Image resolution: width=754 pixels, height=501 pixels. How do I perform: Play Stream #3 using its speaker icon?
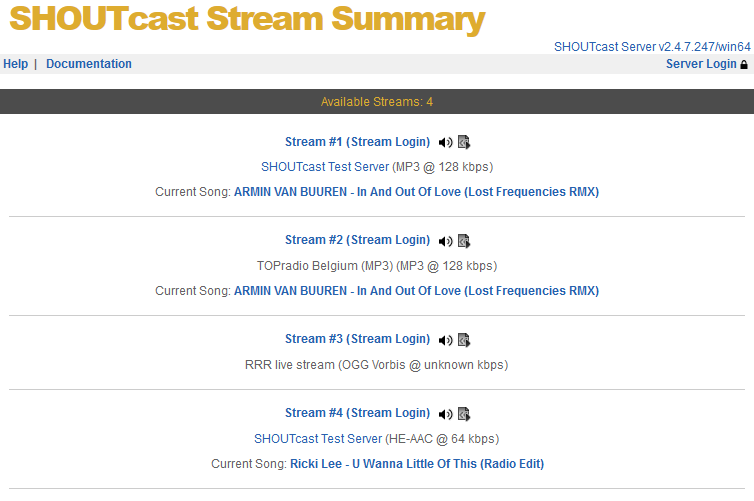pos(445,340)
